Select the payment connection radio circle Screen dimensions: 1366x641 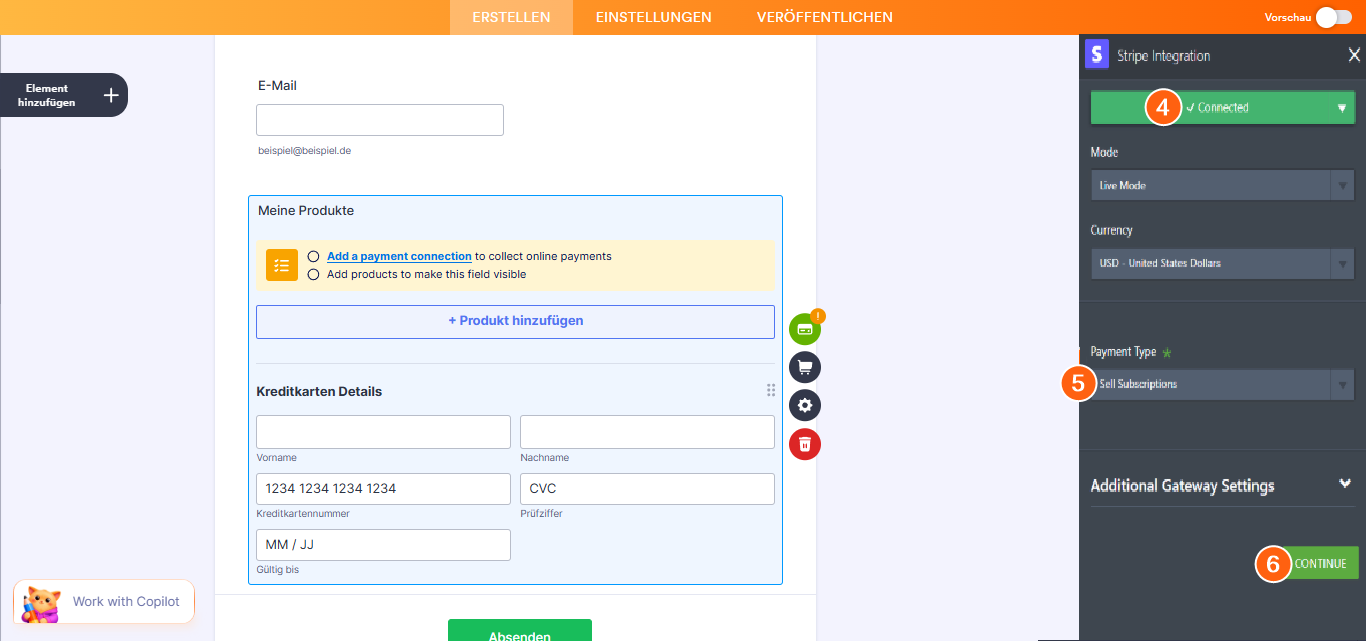tap(314, 256)
